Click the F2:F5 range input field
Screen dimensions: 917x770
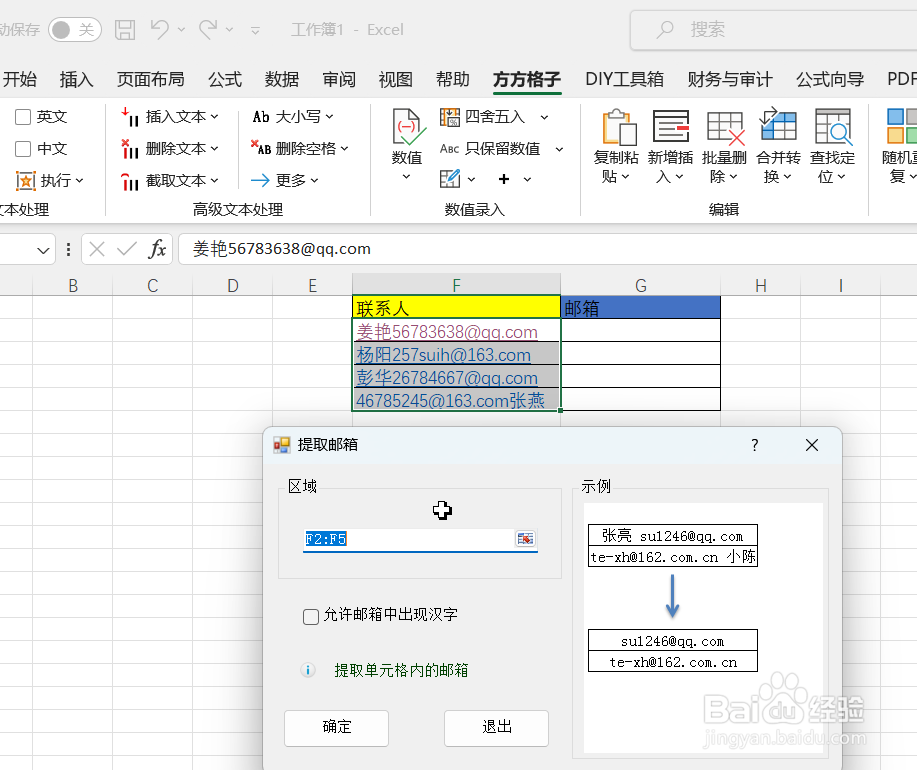[x=408, y=538]
